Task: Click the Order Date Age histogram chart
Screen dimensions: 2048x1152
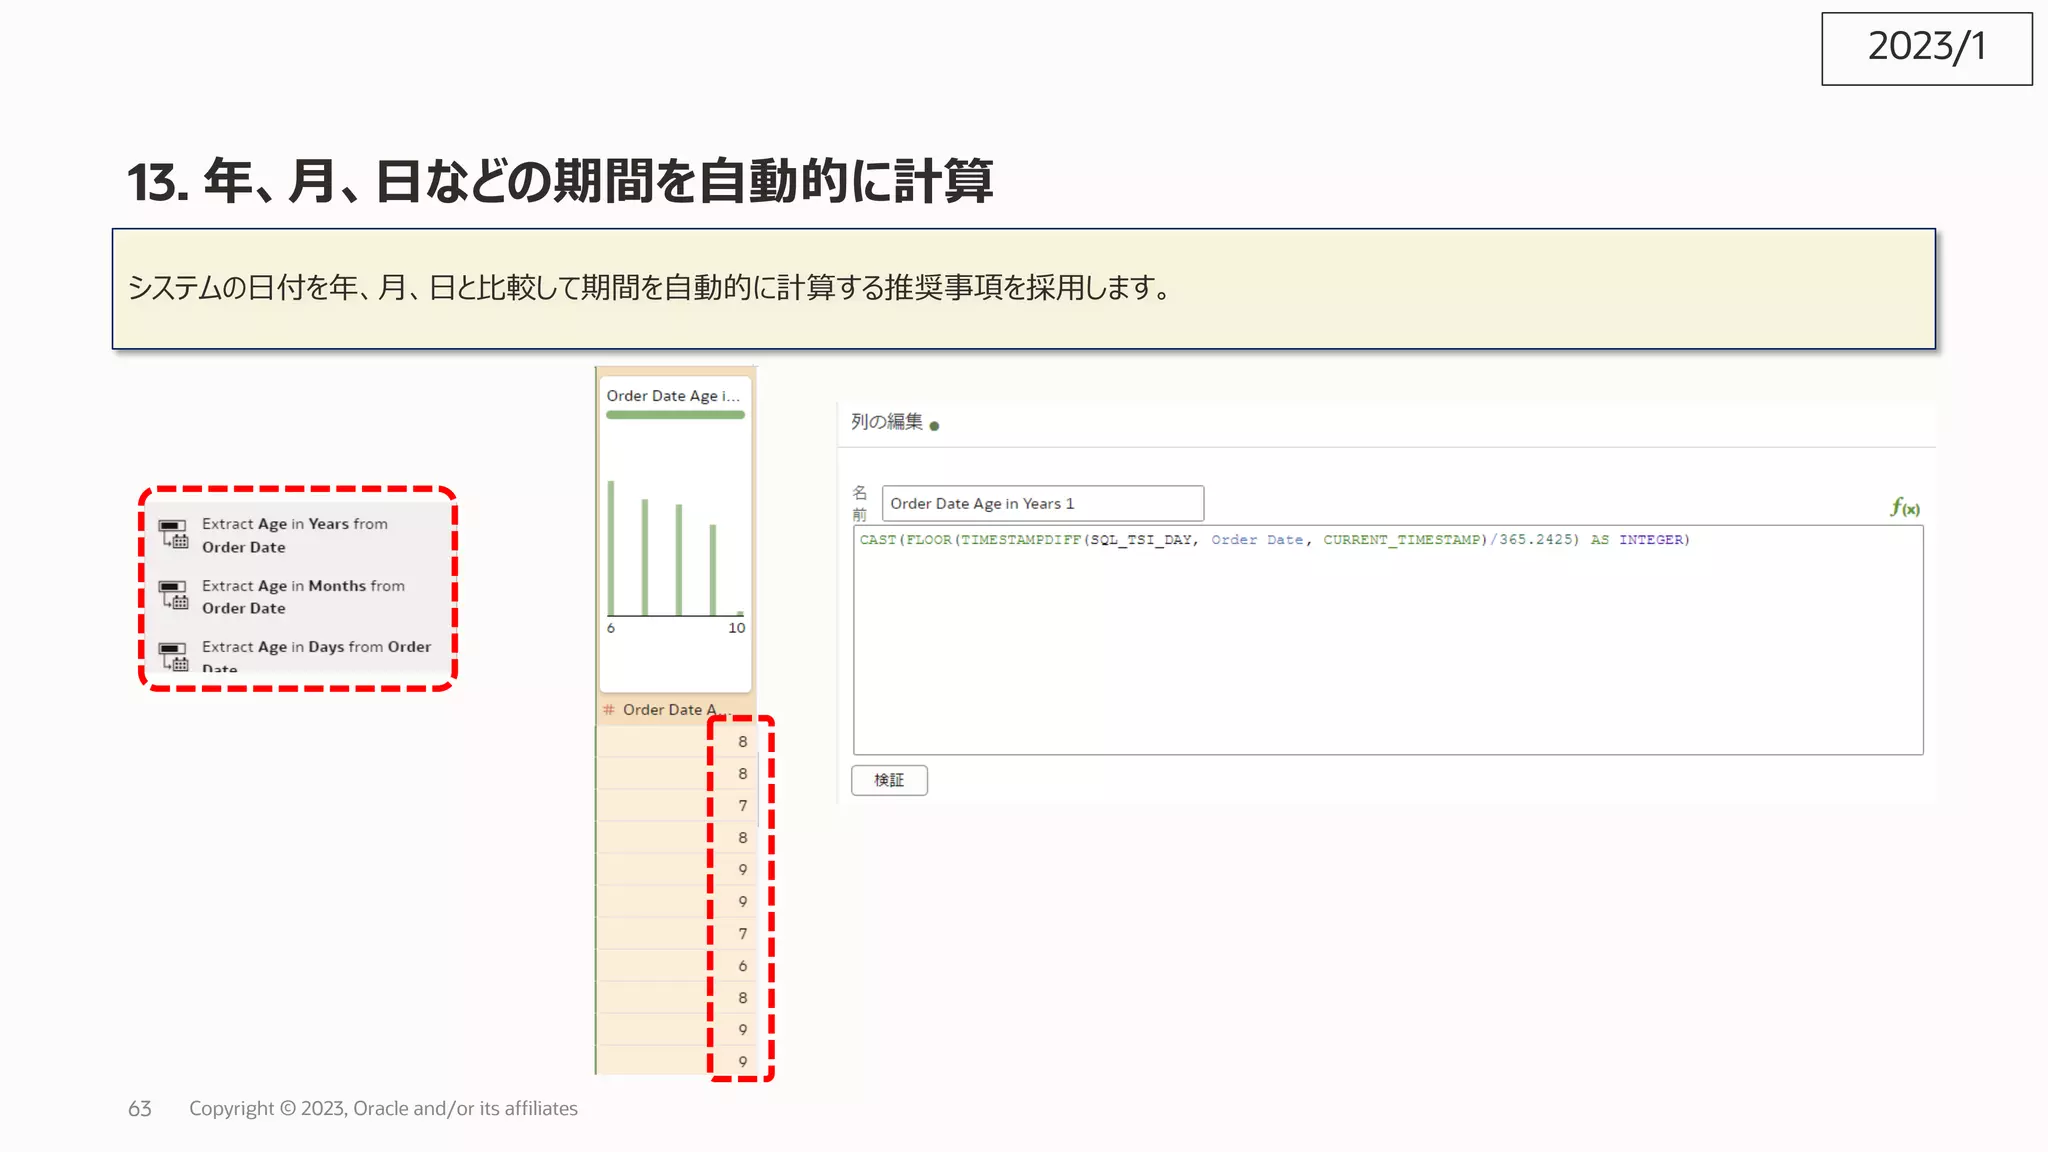Action: pyautogui.click(x=676, y=548)
